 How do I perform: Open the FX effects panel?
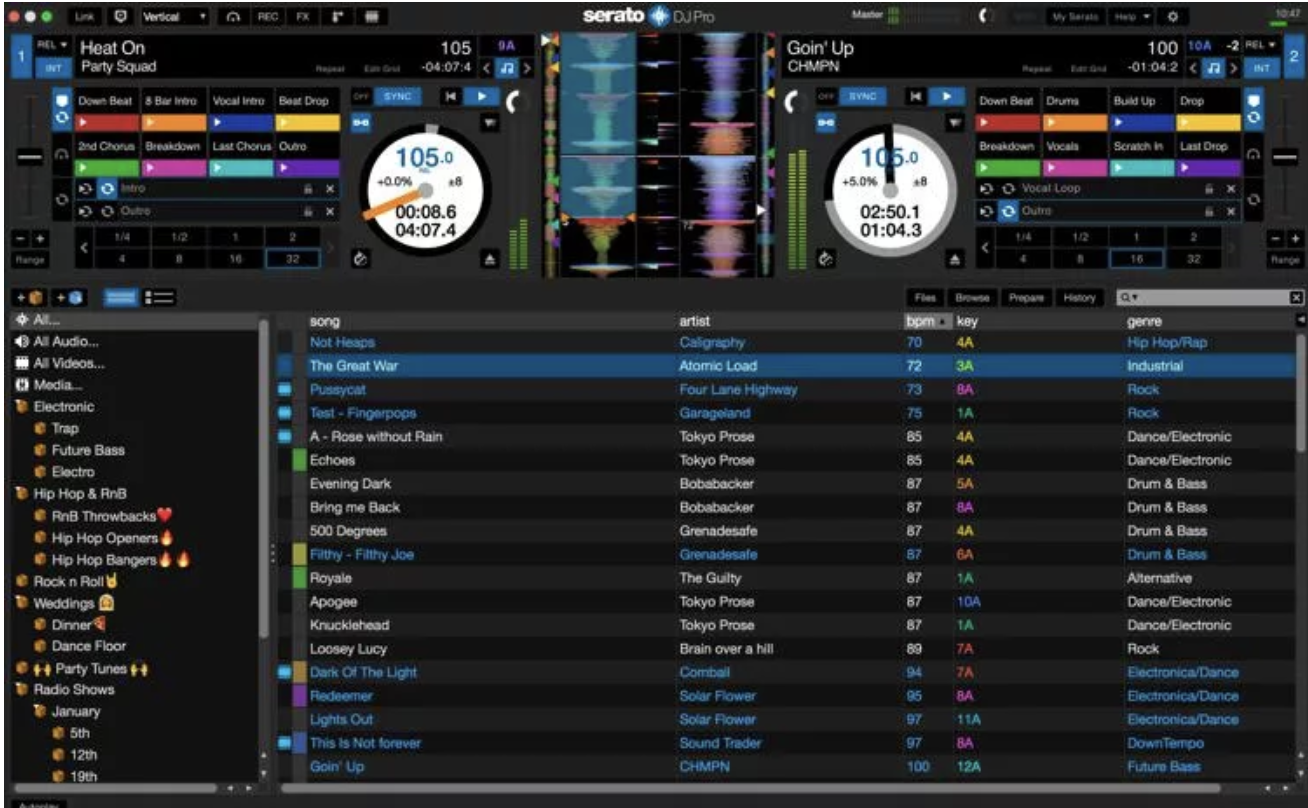[302, 17]
